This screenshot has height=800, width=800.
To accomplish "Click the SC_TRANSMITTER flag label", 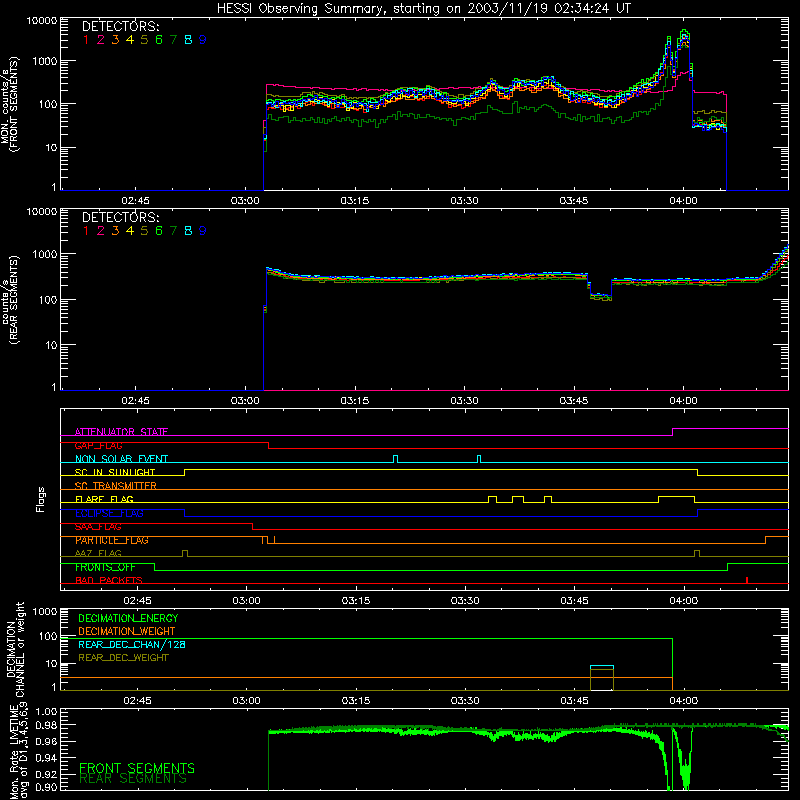I will coord(116,486).
